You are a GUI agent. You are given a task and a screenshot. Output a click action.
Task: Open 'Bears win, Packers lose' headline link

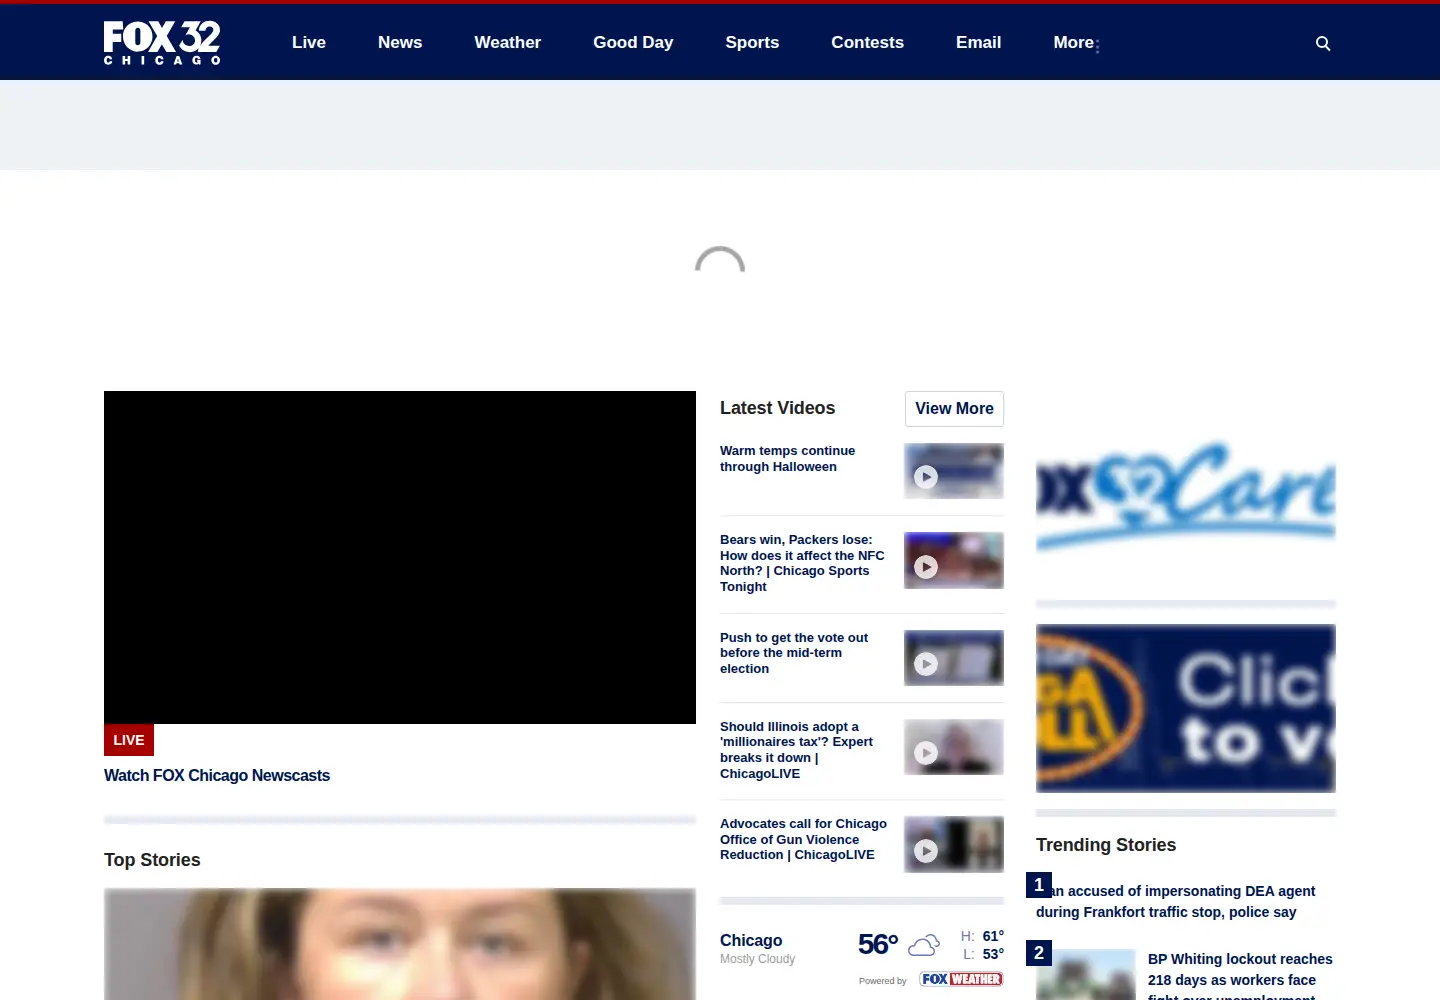coord(802,563)
